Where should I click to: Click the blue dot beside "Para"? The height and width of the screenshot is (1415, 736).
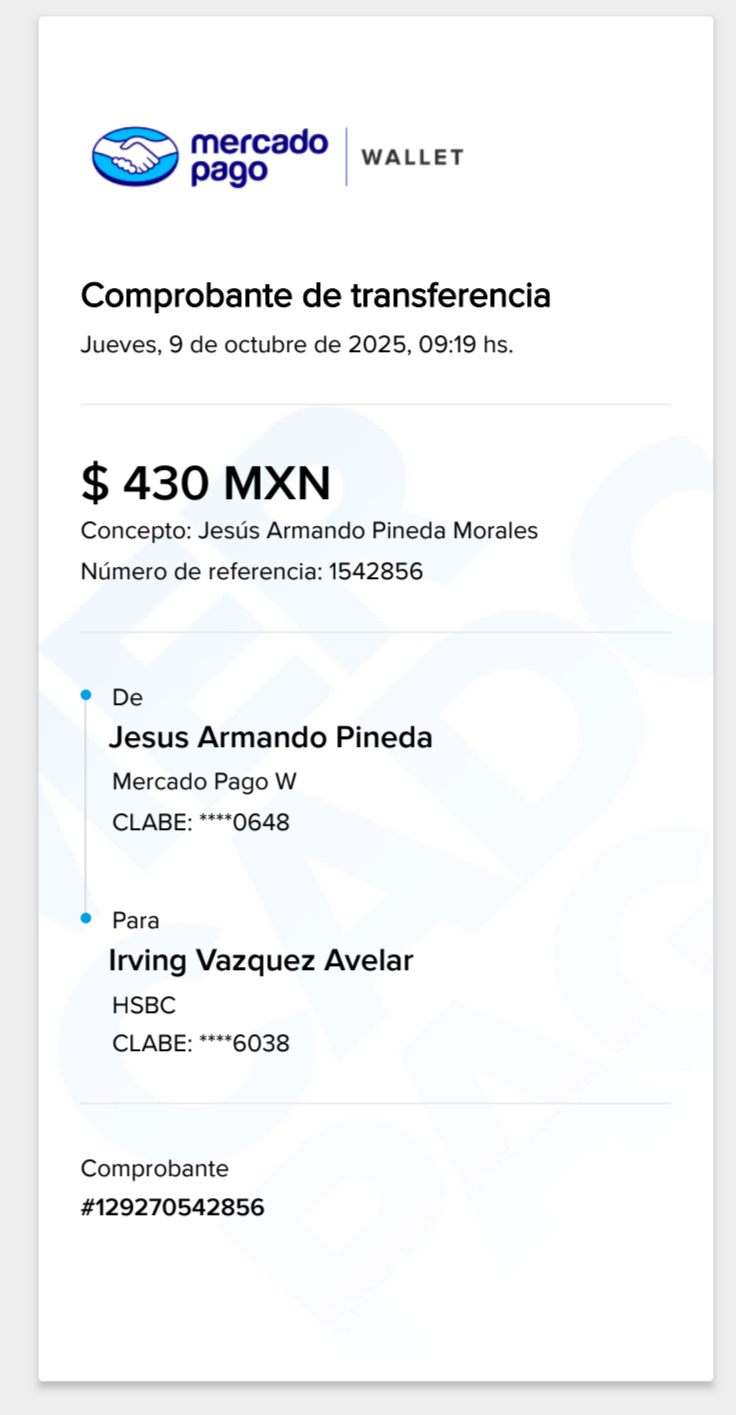click(x=86, y=917)
